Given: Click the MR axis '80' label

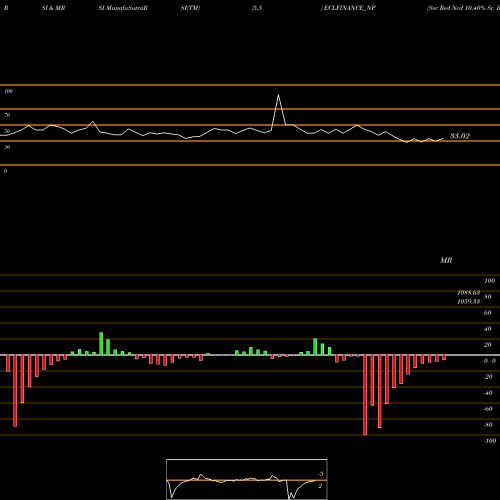Looking at the screenshot, I should coord(488,297).
